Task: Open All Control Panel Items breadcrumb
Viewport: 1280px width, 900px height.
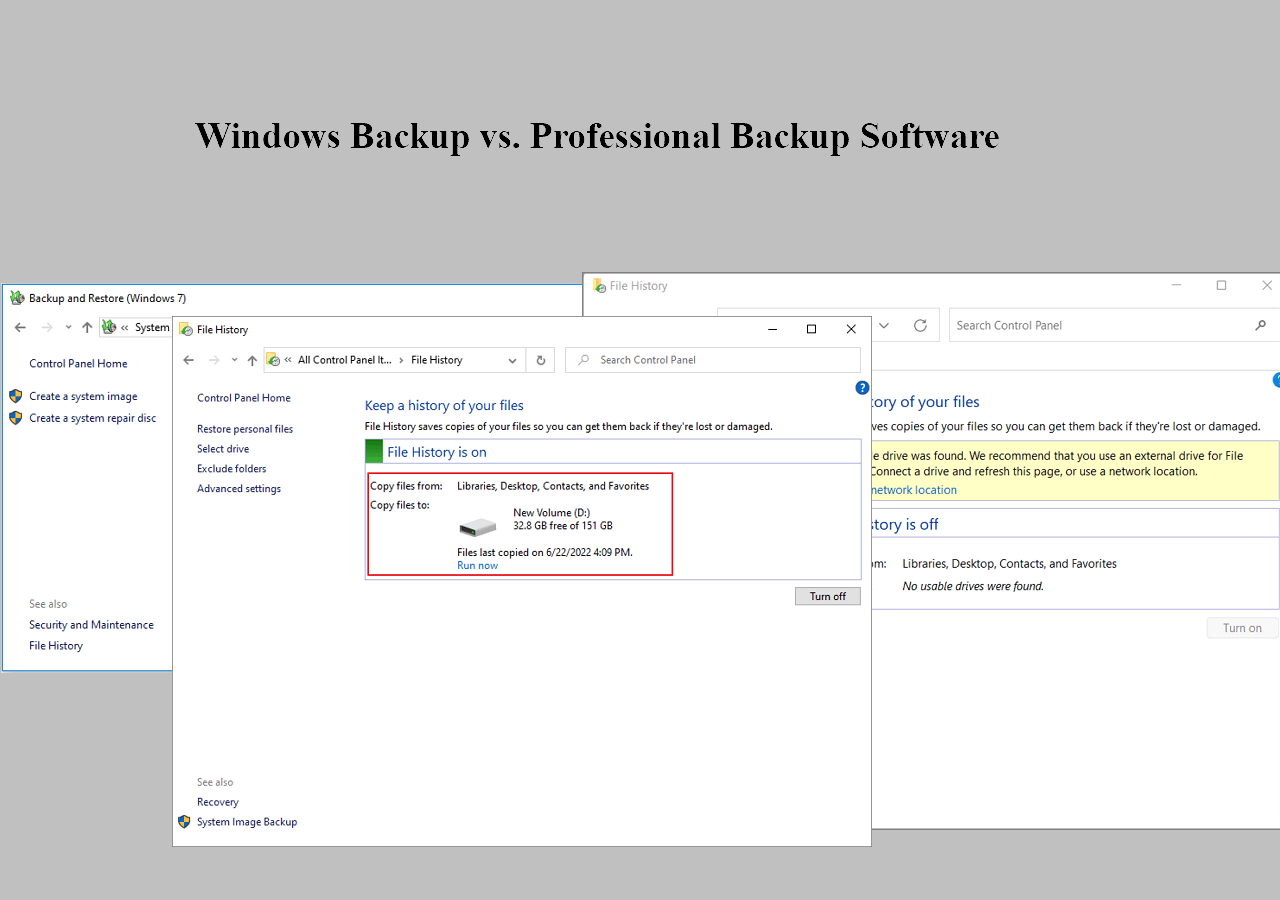Action: [x=345, y=360]
